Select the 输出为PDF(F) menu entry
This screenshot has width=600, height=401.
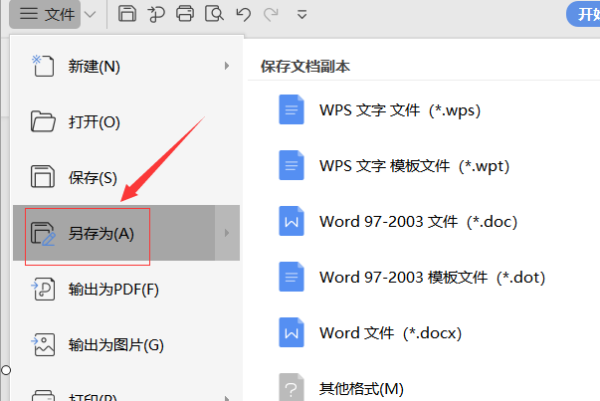click(113, 290)
